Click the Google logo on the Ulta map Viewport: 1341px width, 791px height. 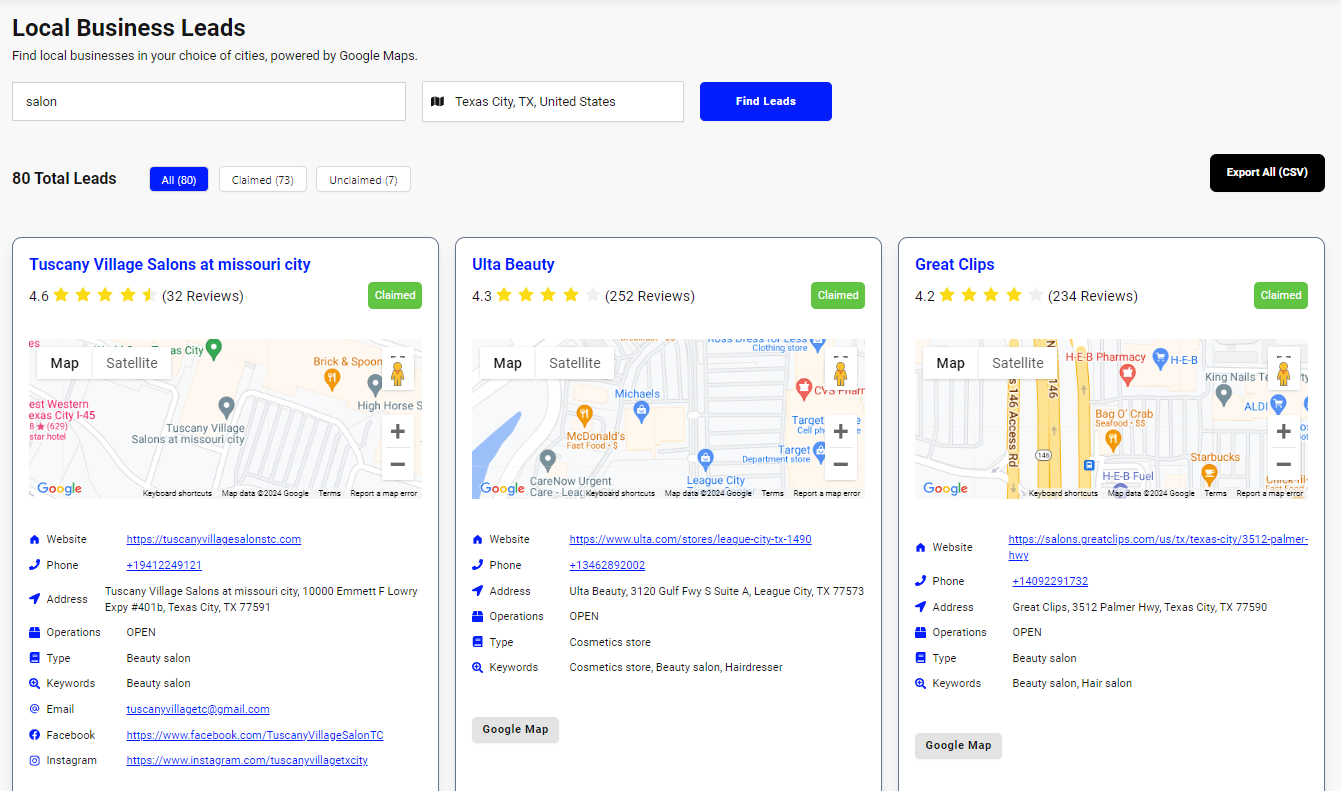(x=501, y=489)
